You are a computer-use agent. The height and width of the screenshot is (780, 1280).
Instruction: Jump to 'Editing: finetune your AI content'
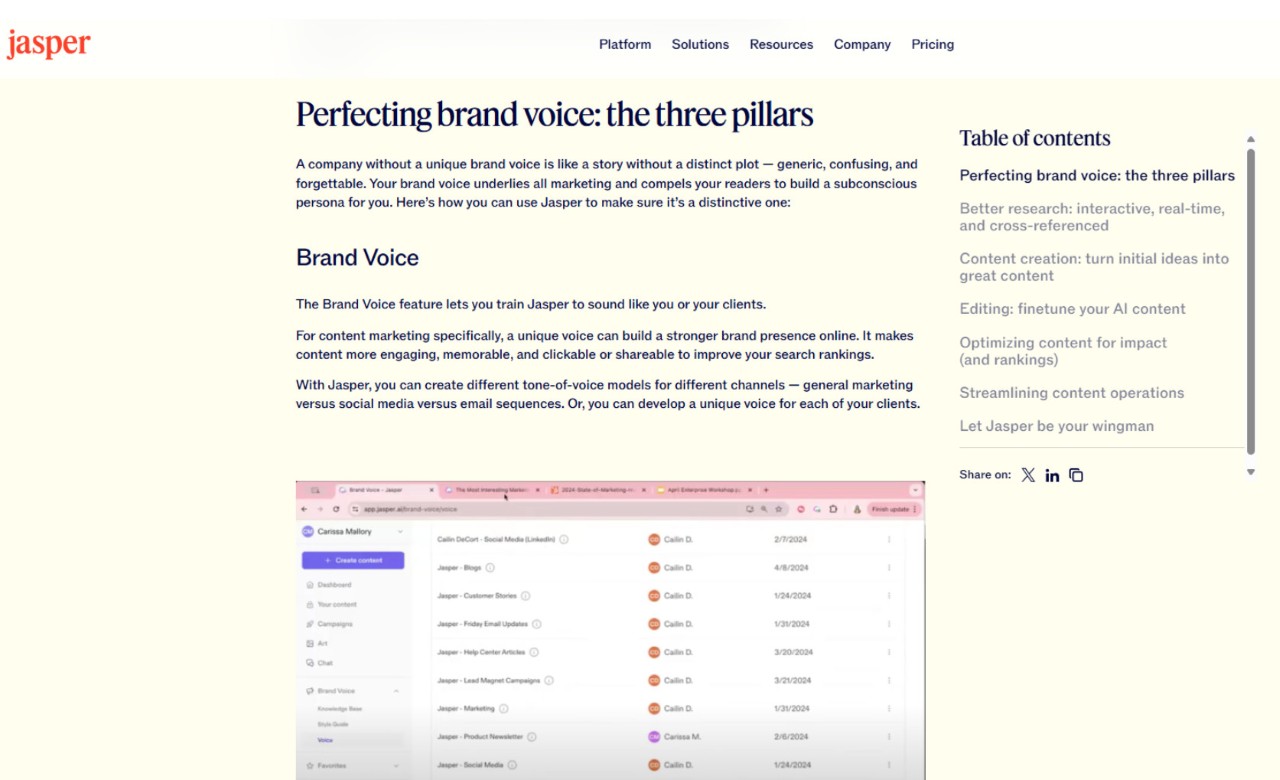1072,309
